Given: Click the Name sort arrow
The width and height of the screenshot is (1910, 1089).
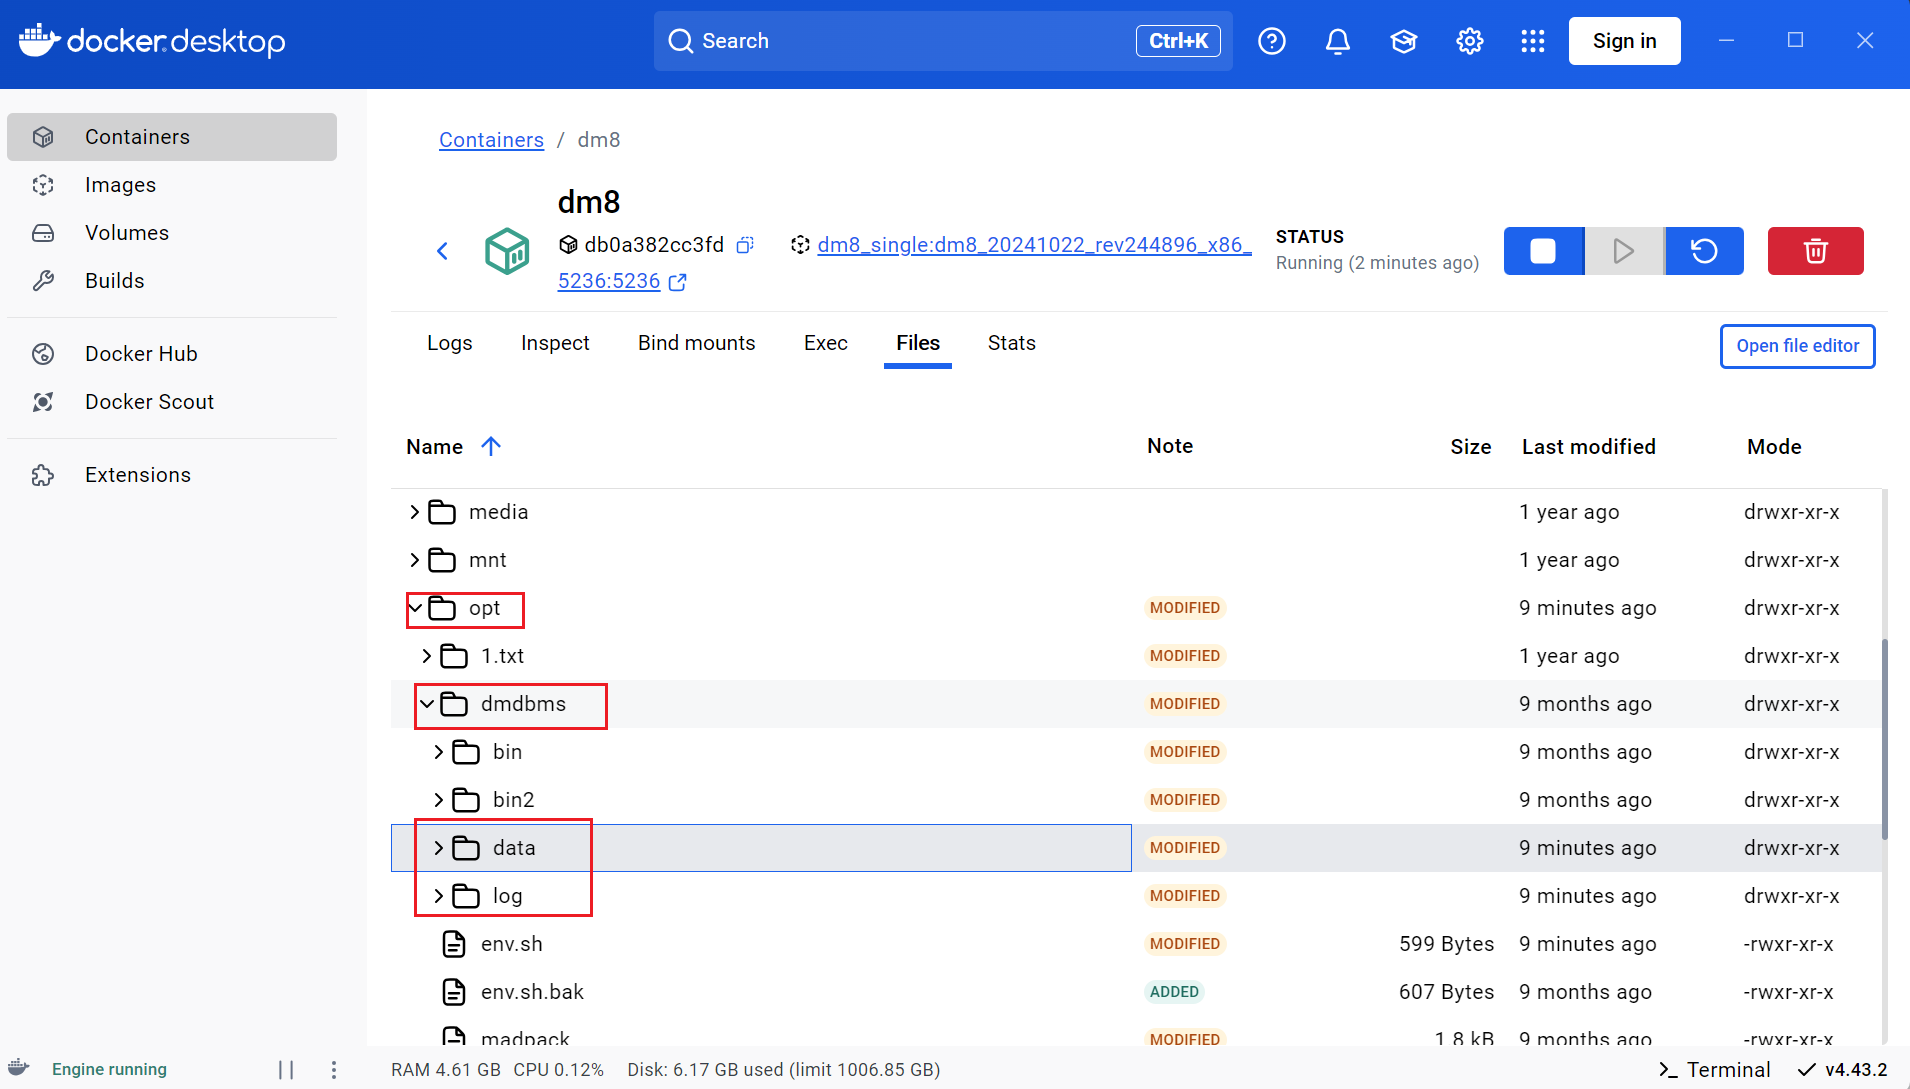Looking at the screenshot, I should (490, 446).
